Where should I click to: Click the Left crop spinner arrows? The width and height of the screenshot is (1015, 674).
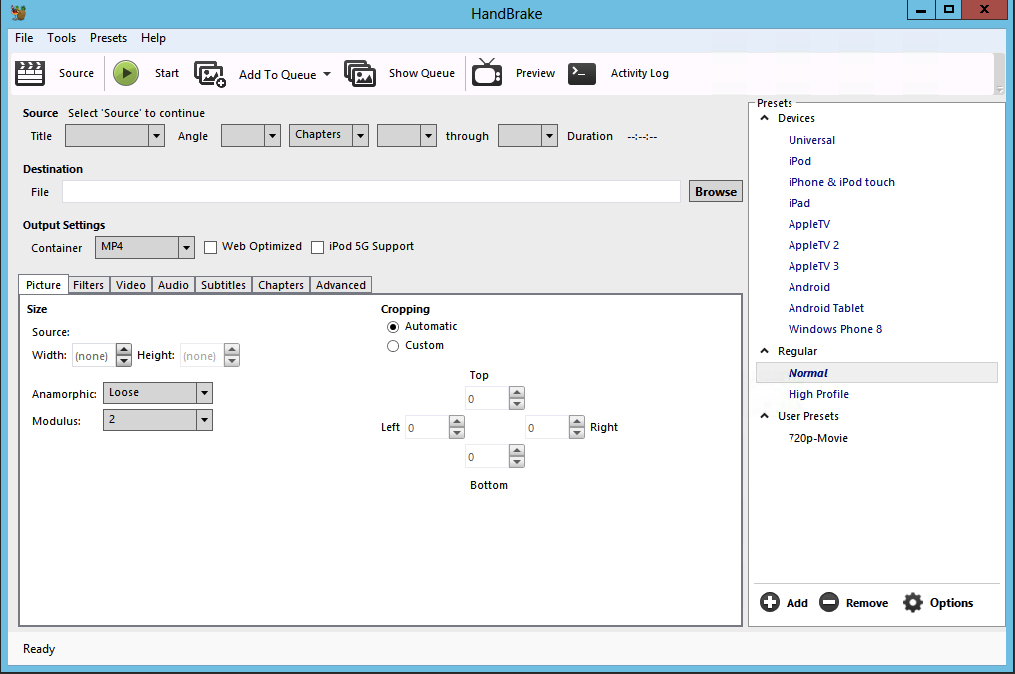click(457, 427)
